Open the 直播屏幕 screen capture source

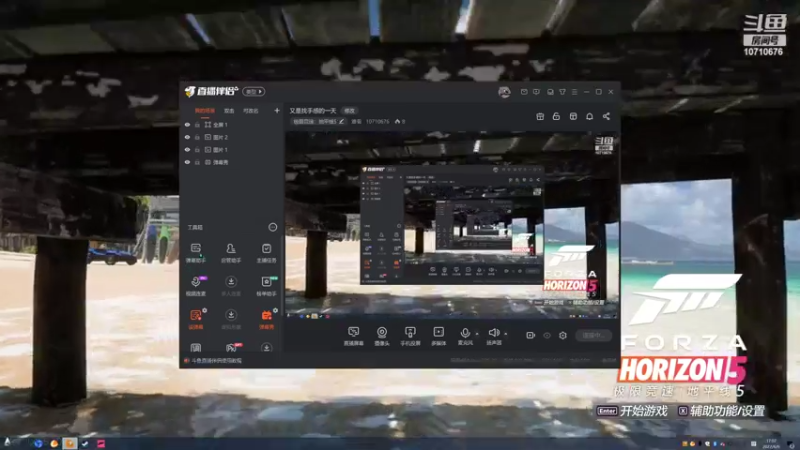(353, 336)
